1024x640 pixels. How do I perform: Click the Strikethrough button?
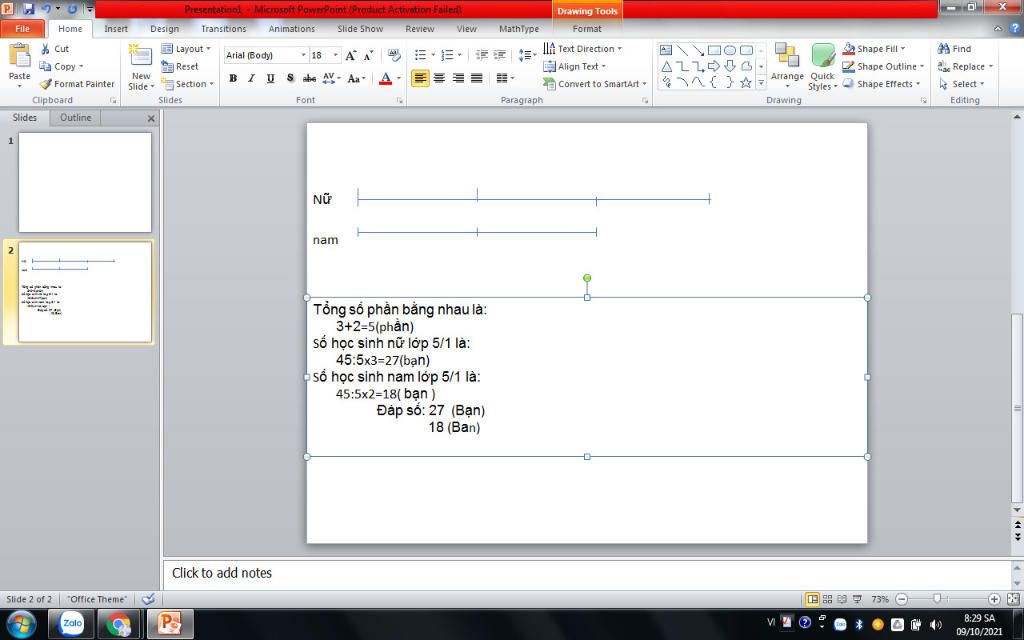(x=310, y=78)
